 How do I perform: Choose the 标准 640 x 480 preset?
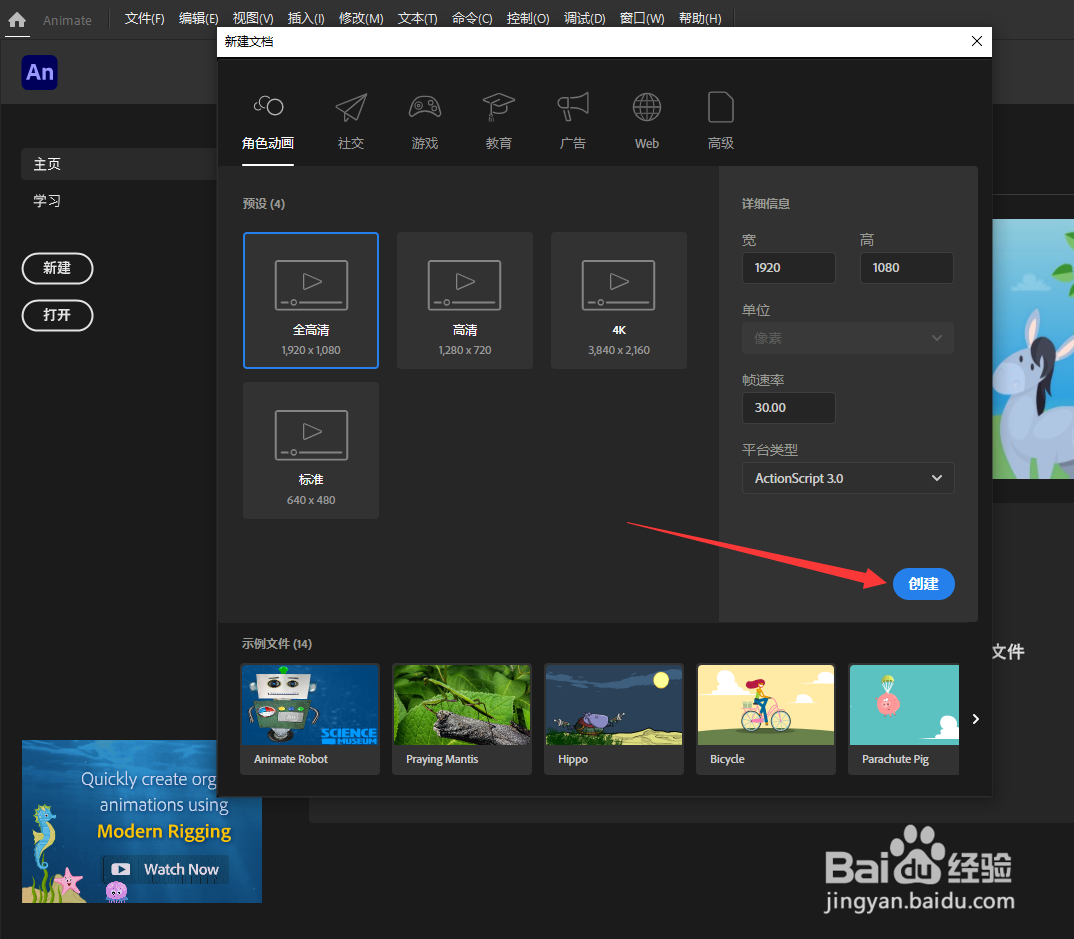click(311, 451)
